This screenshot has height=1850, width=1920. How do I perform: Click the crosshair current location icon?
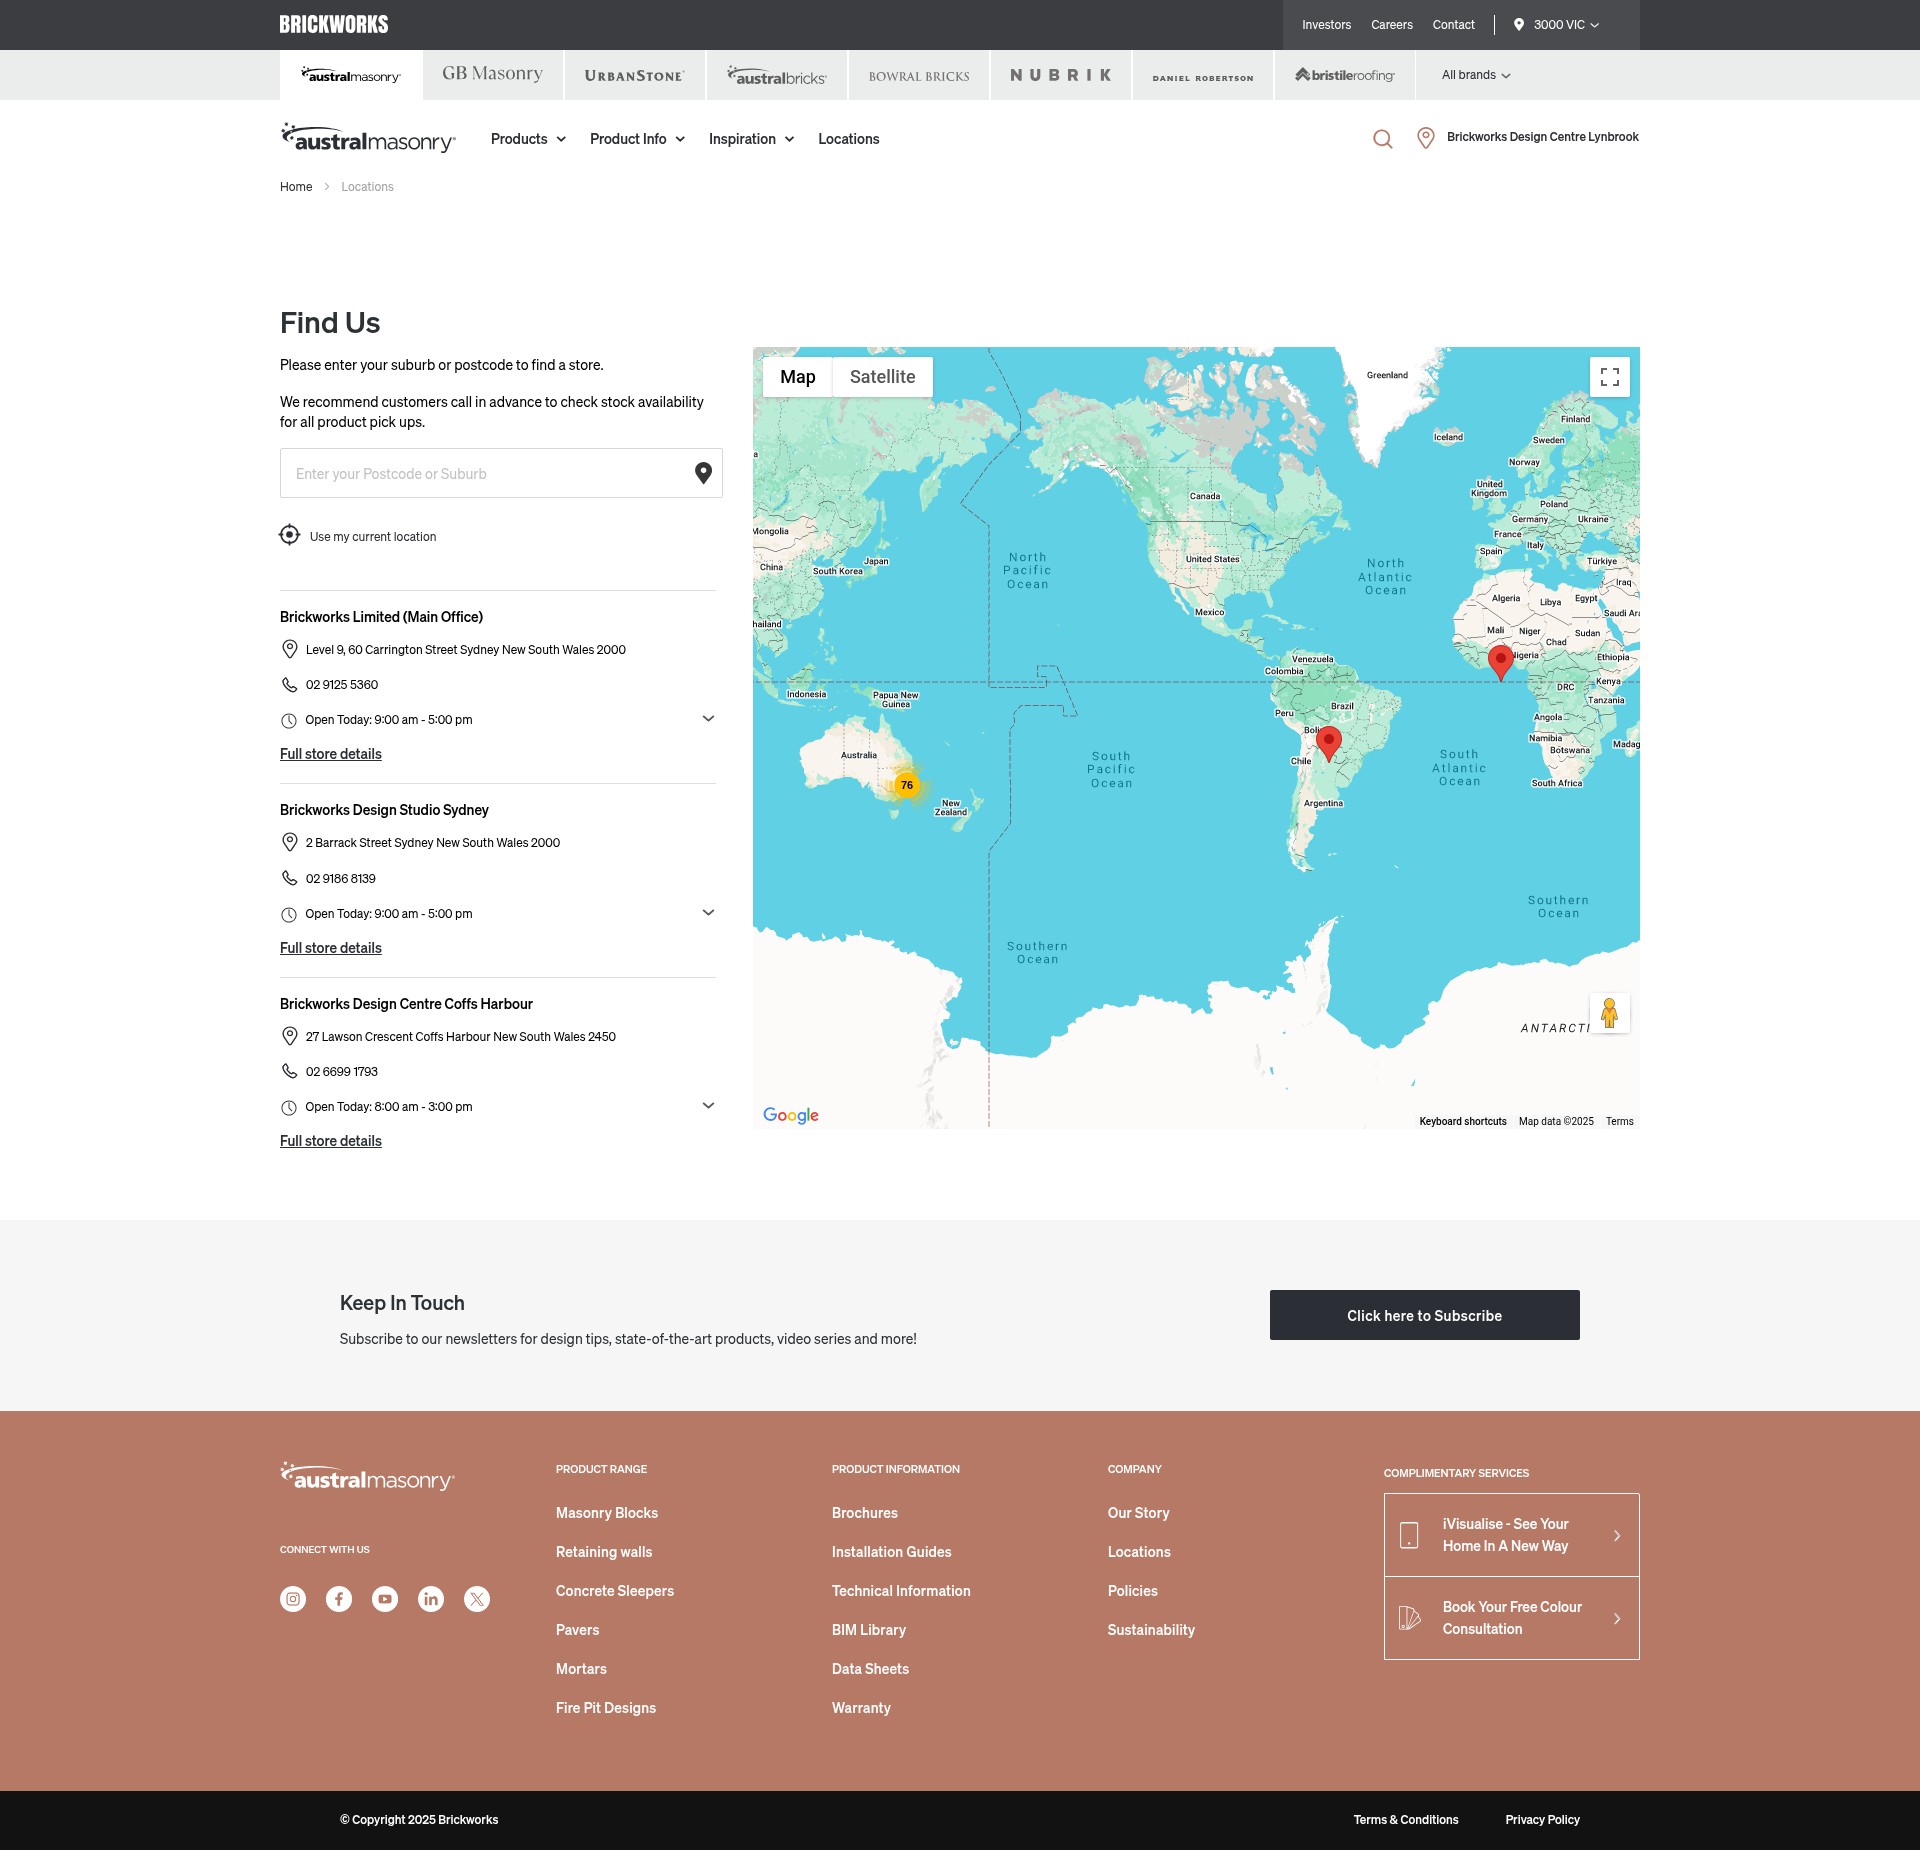coord(289,535)
